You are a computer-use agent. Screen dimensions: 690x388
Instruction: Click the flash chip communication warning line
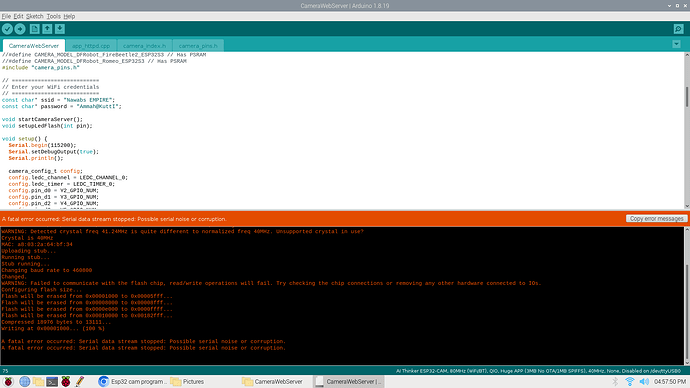pyautogui.click(x=271, y=283)
